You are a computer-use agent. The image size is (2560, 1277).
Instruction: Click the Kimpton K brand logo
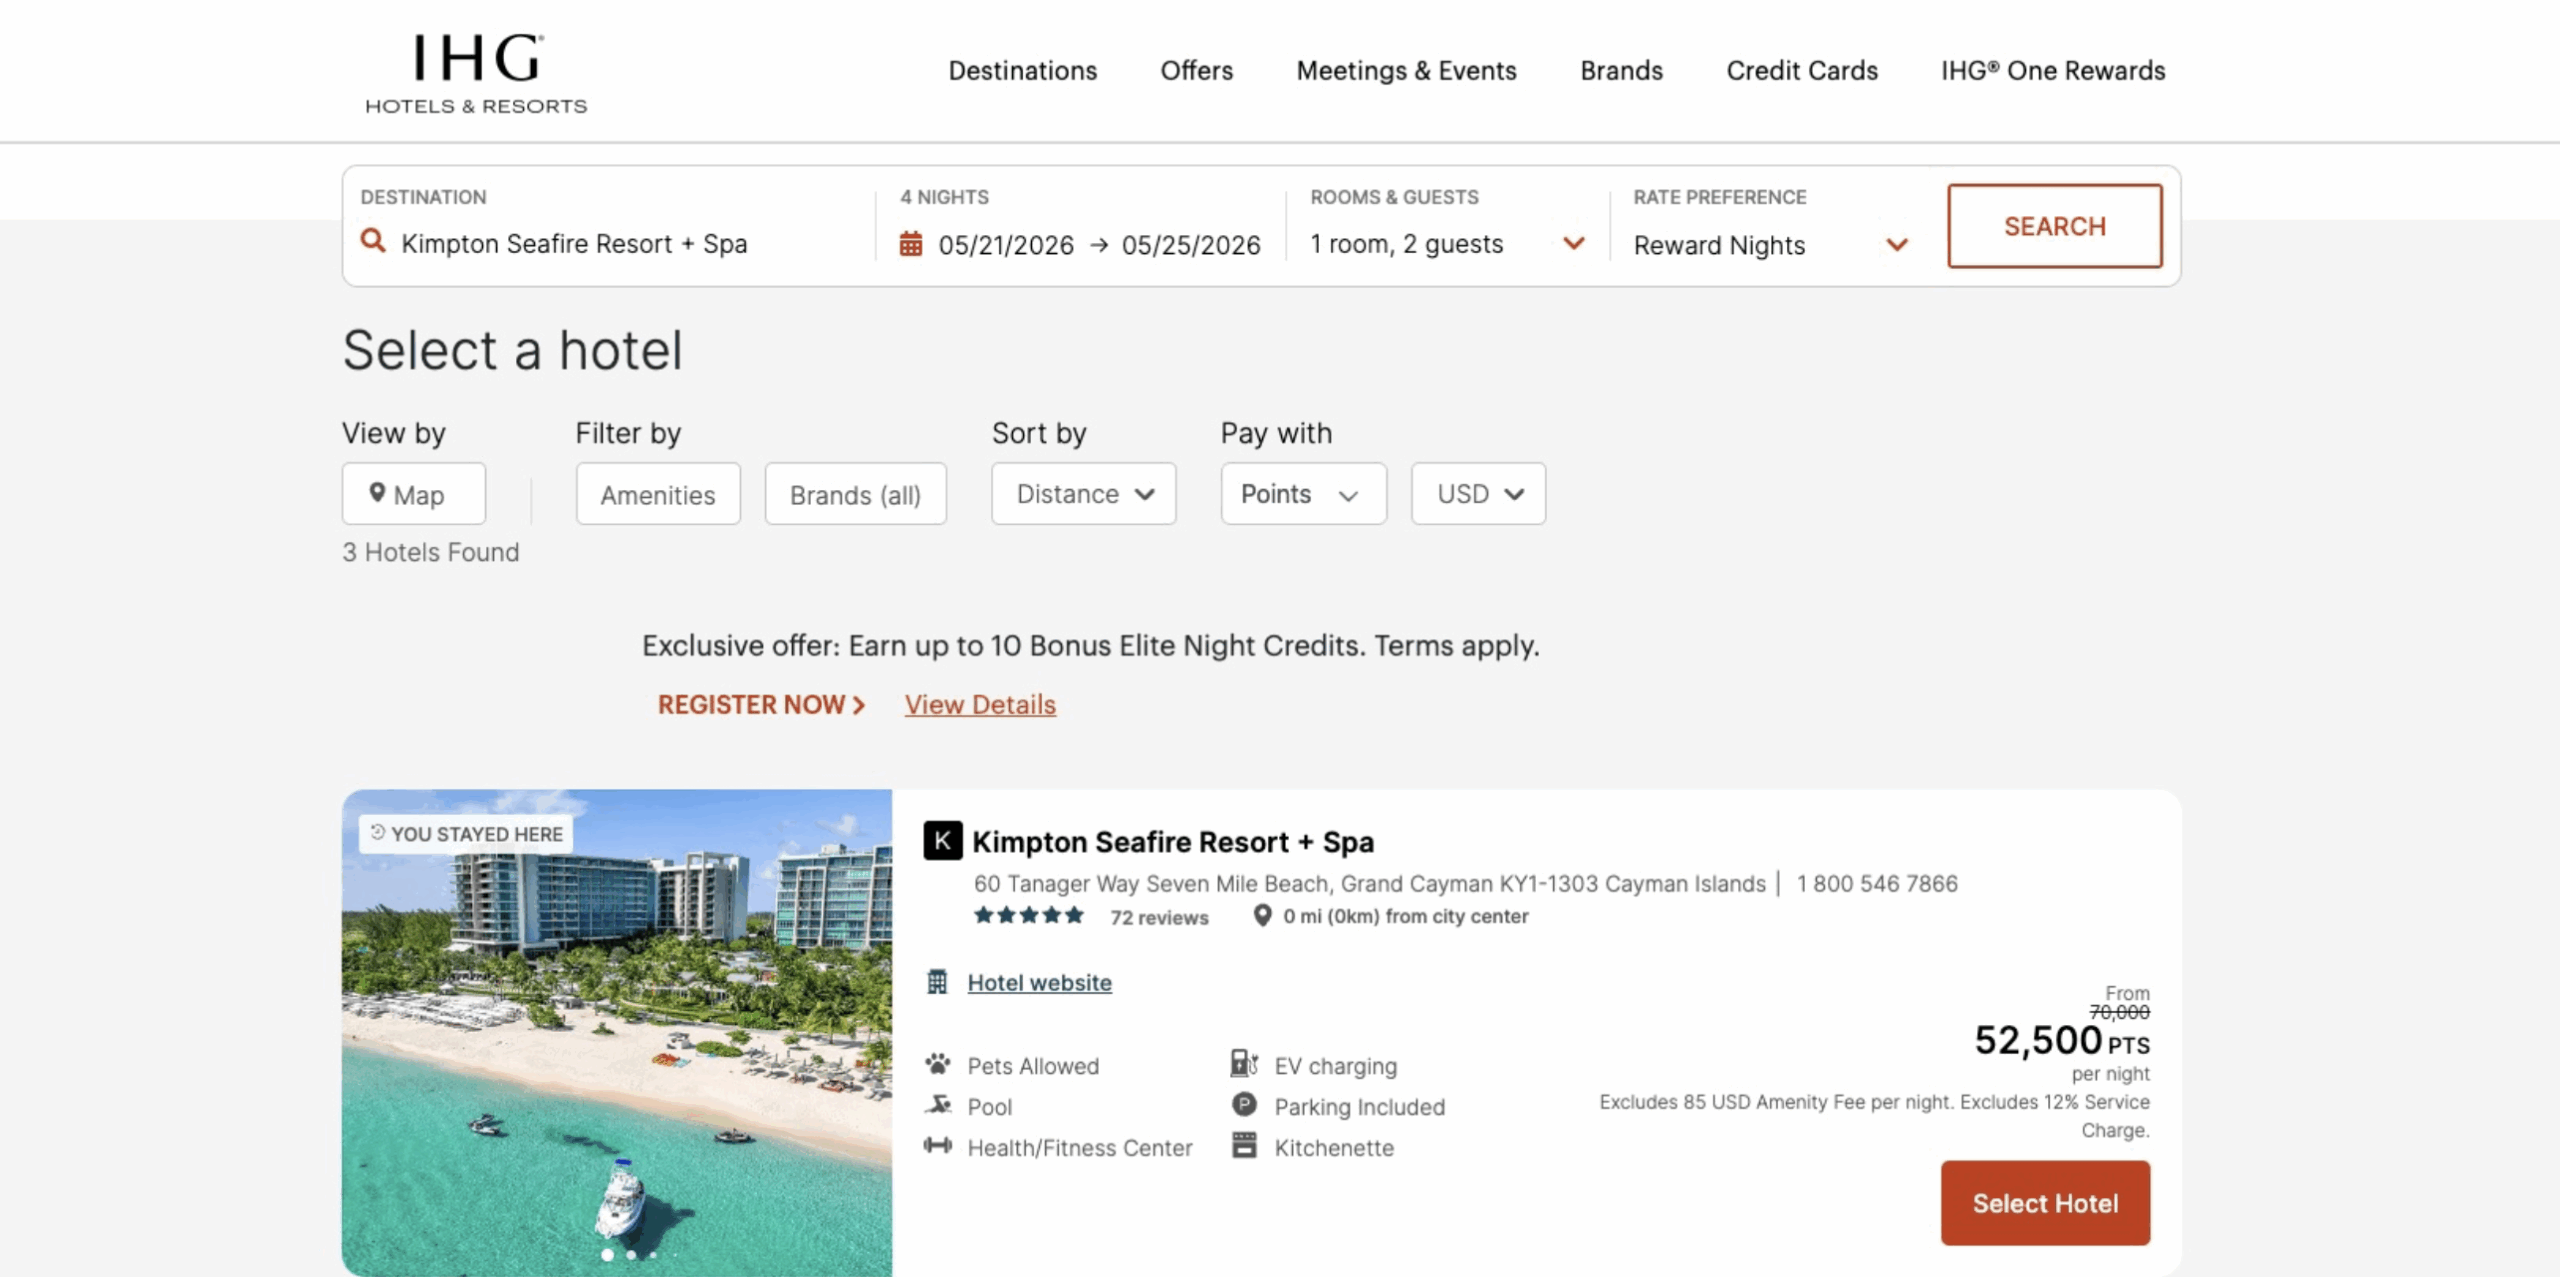tap(942, 841)
